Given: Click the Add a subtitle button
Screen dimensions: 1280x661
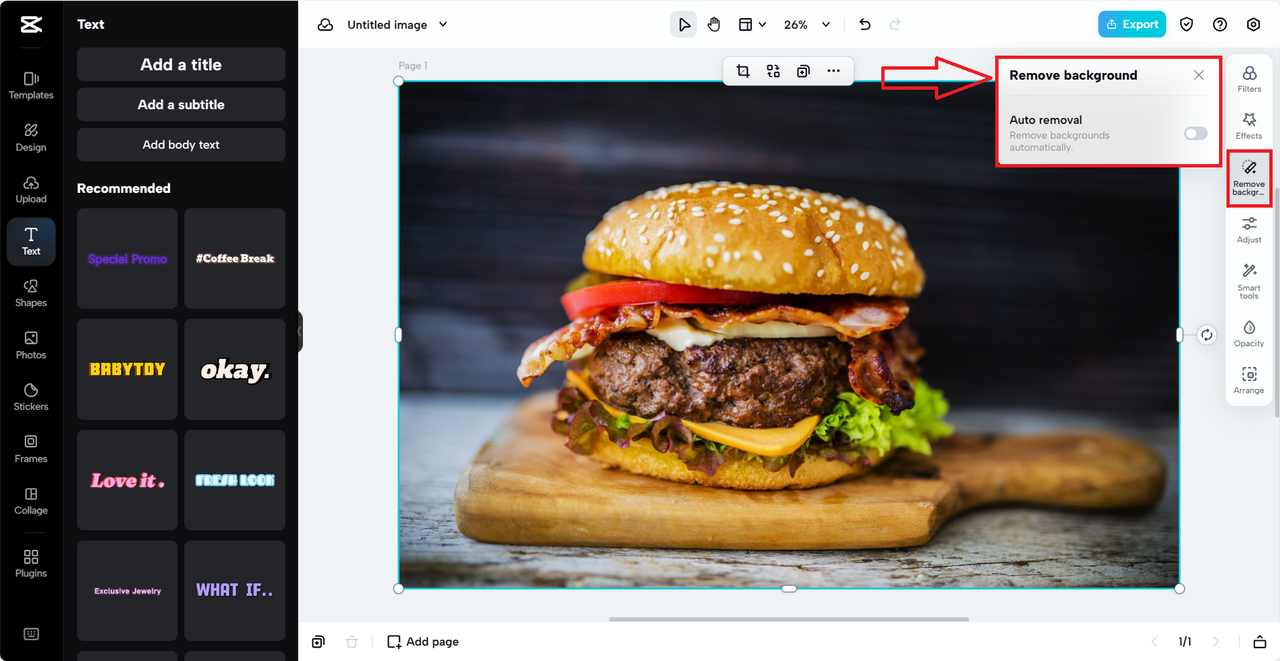Looking at the screenshot, I should [x=181, y=104].
